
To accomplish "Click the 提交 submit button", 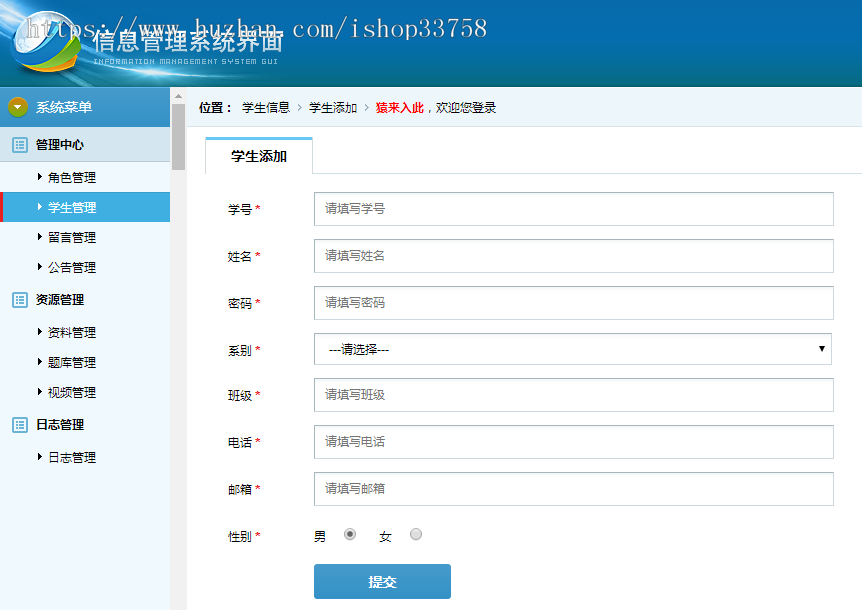I will tap(382, 581).
